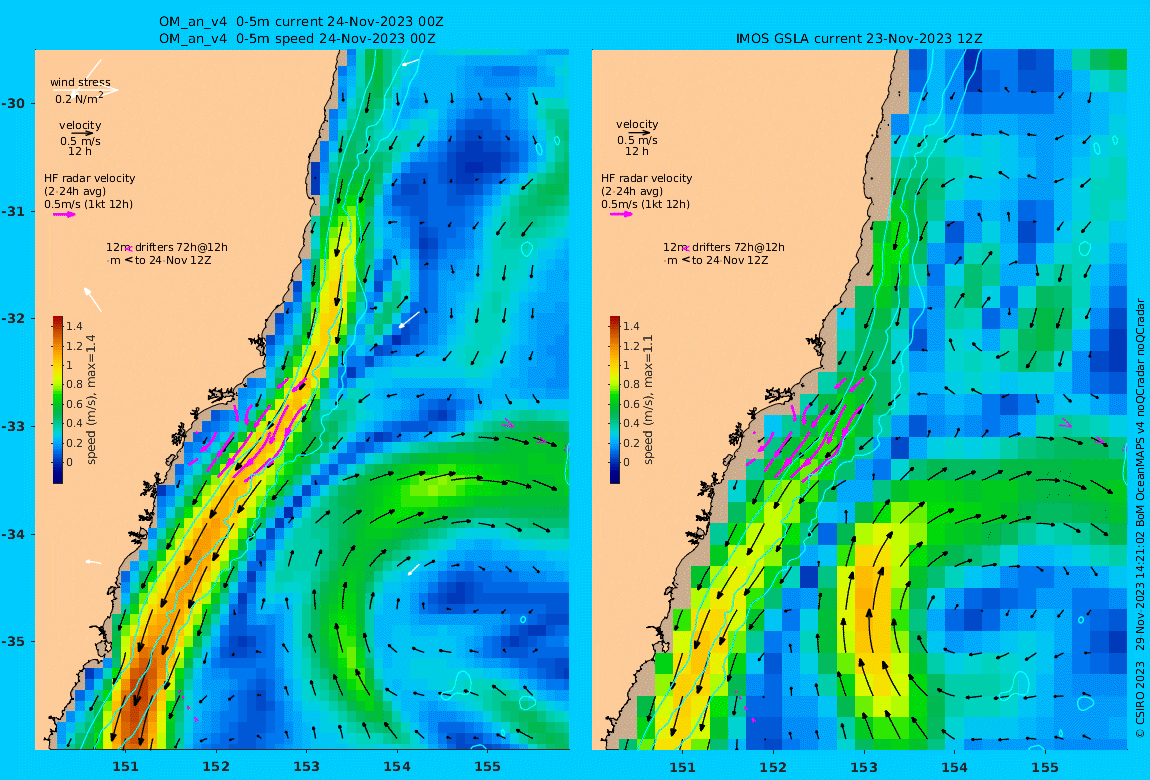Click the '-33' latitude label
1150x780 pixels.
14,426
